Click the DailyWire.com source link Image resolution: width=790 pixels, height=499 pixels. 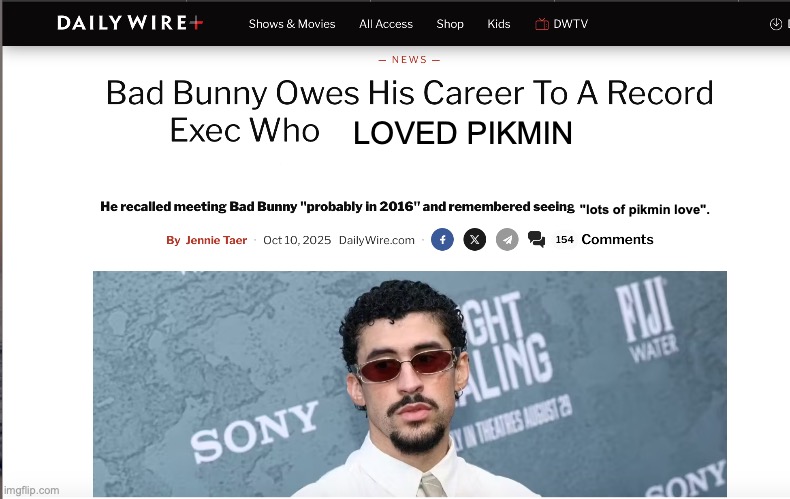point(377,240)
